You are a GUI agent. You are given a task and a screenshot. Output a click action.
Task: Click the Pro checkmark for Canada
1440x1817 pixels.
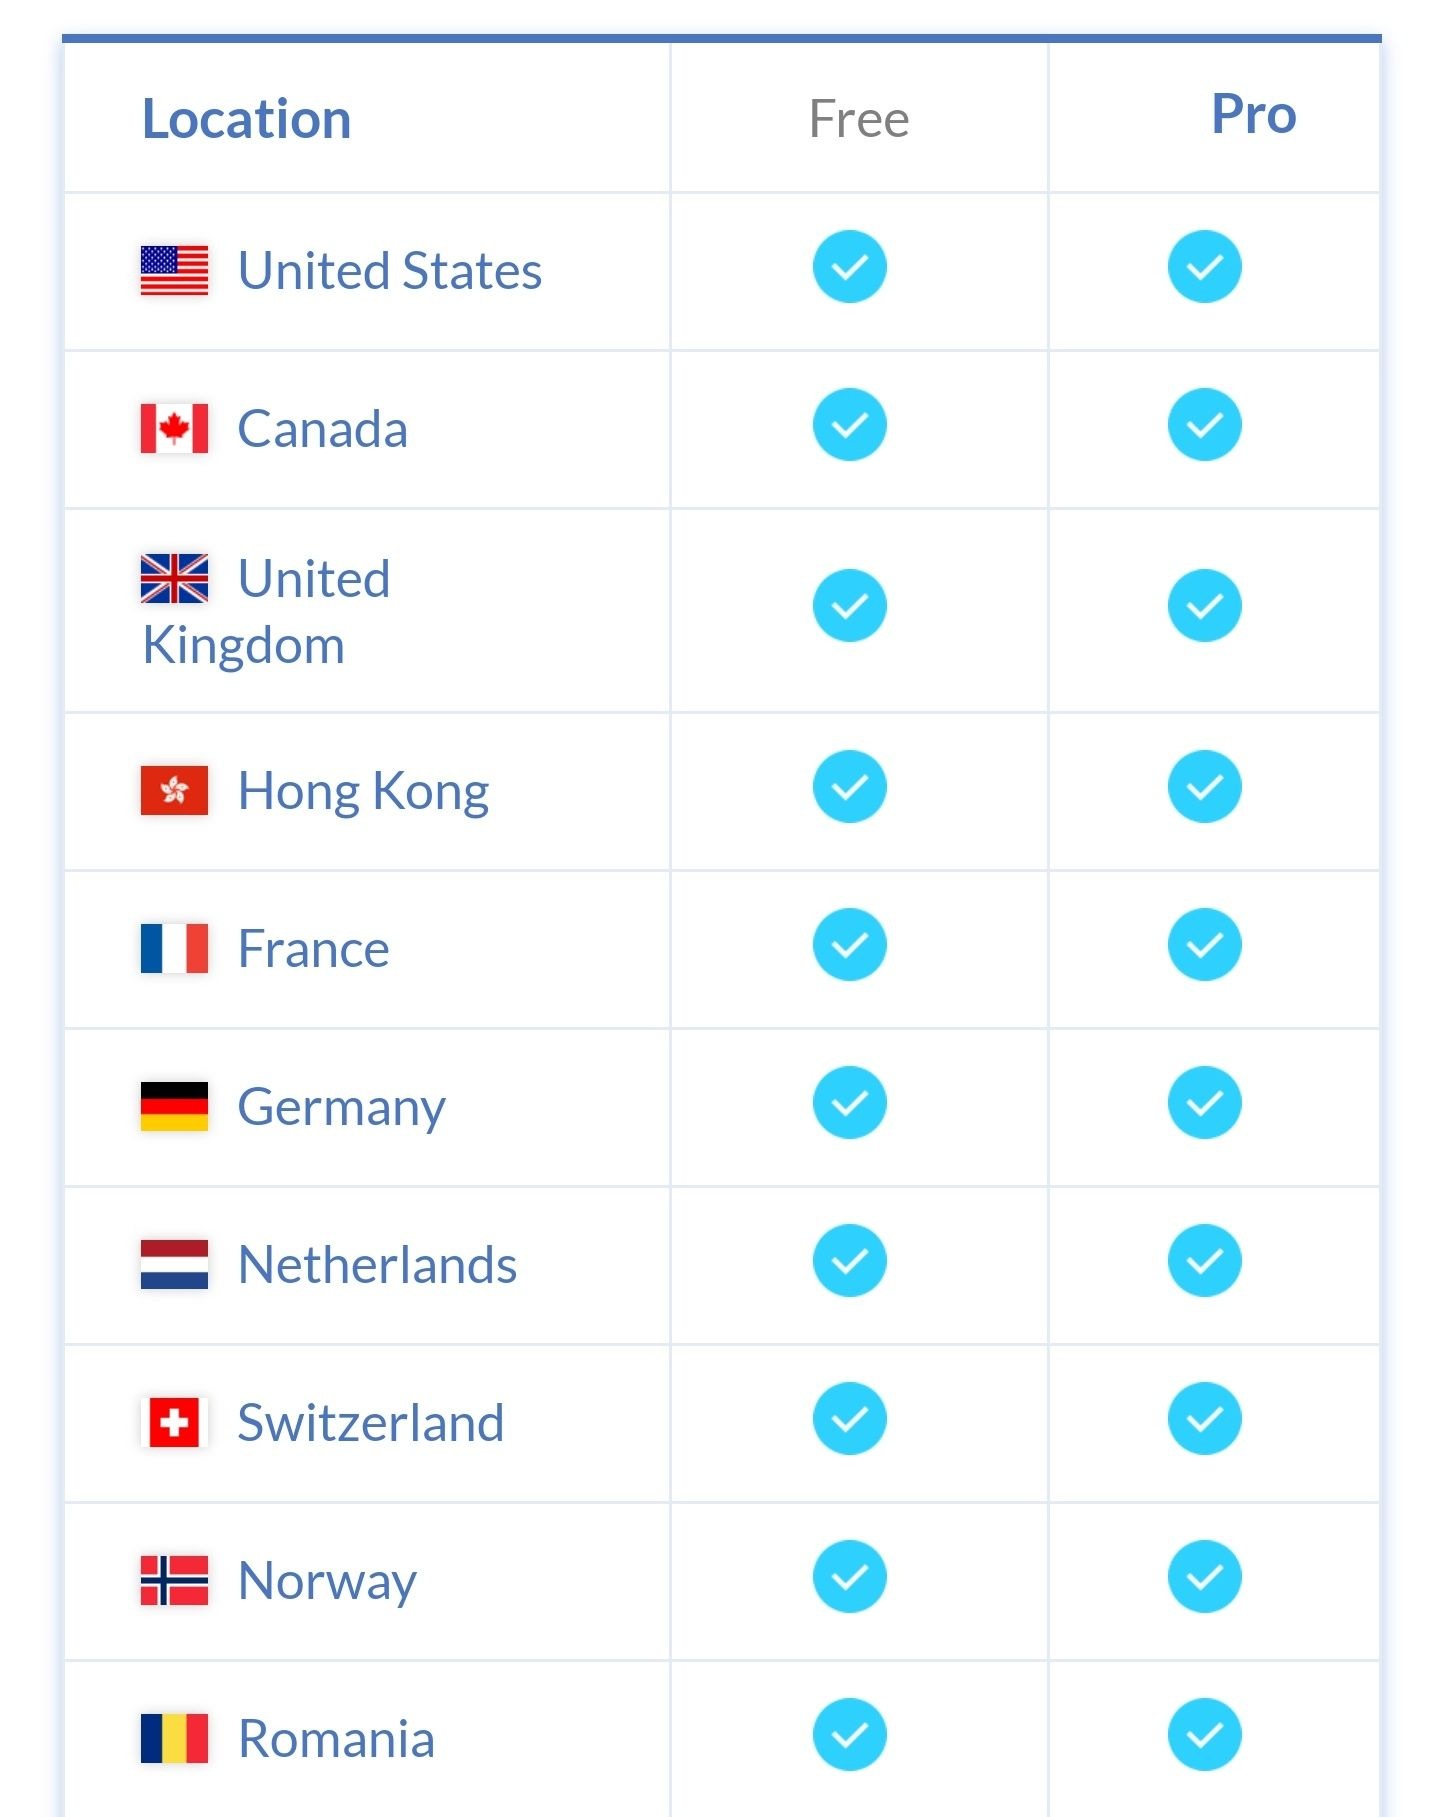coord(1205,425)
